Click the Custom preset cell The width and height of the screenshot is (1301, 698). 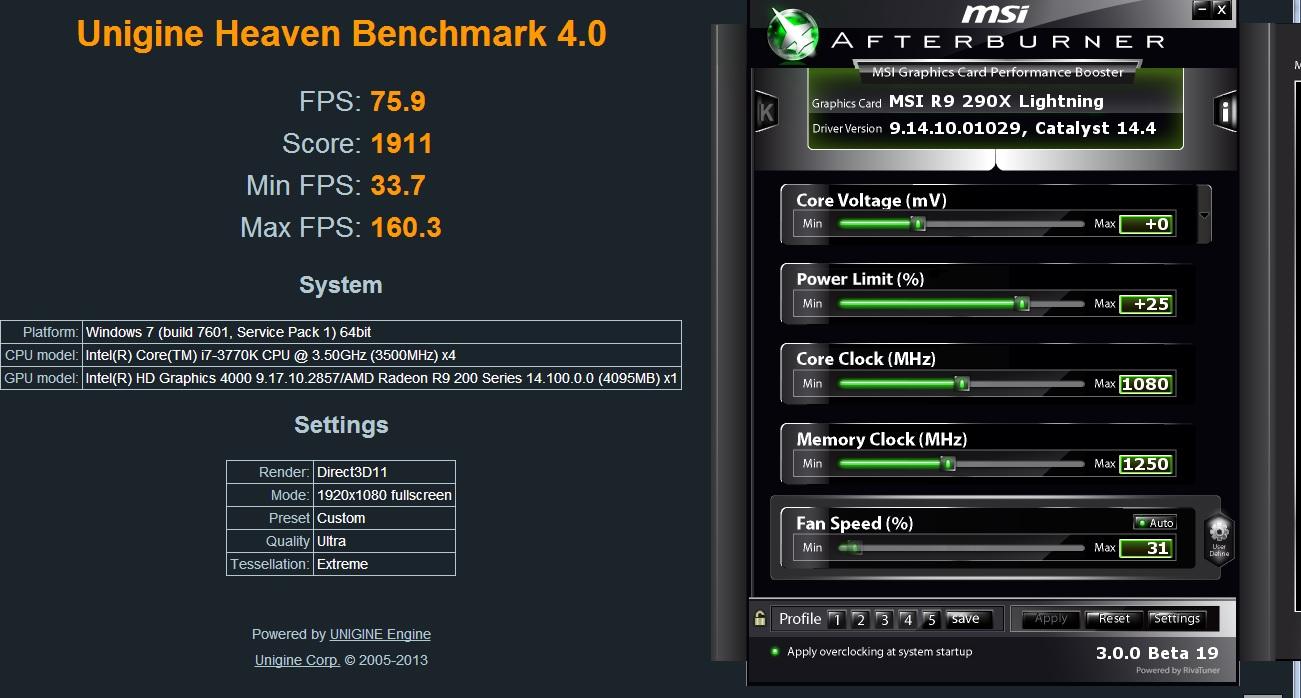(385, 518)
